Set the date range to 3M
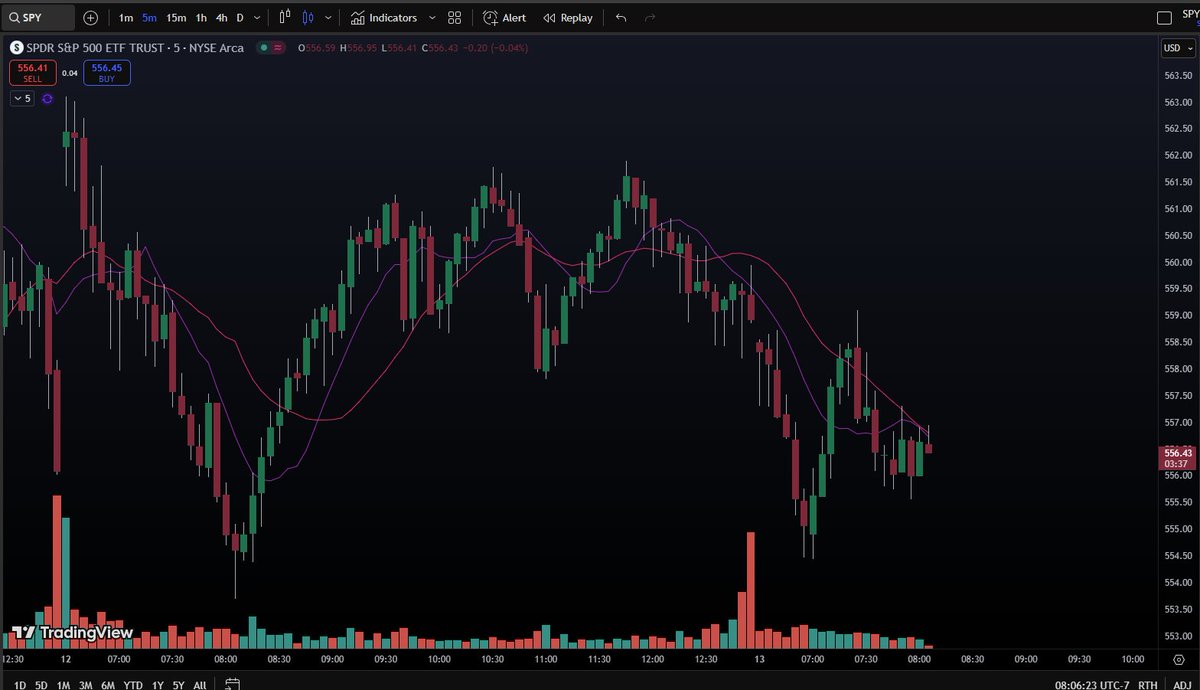 [x=87, y=685]
